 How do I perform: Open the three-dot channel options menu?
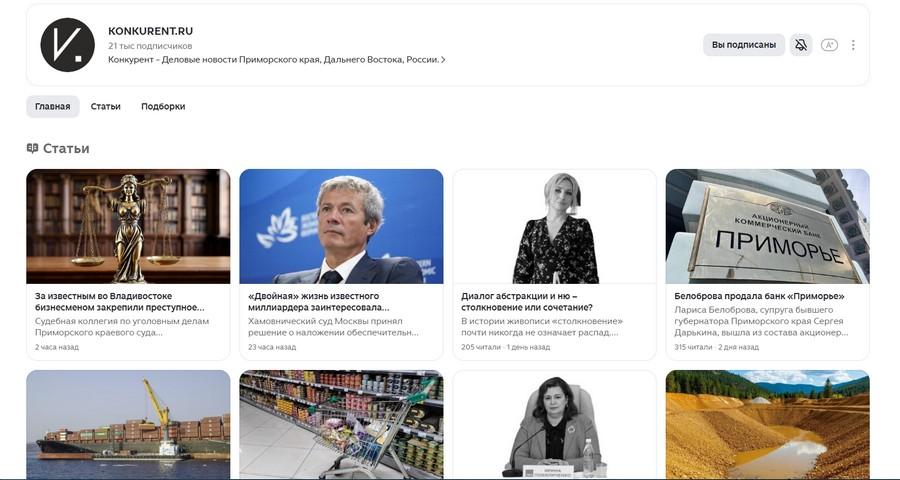point(854,45)
